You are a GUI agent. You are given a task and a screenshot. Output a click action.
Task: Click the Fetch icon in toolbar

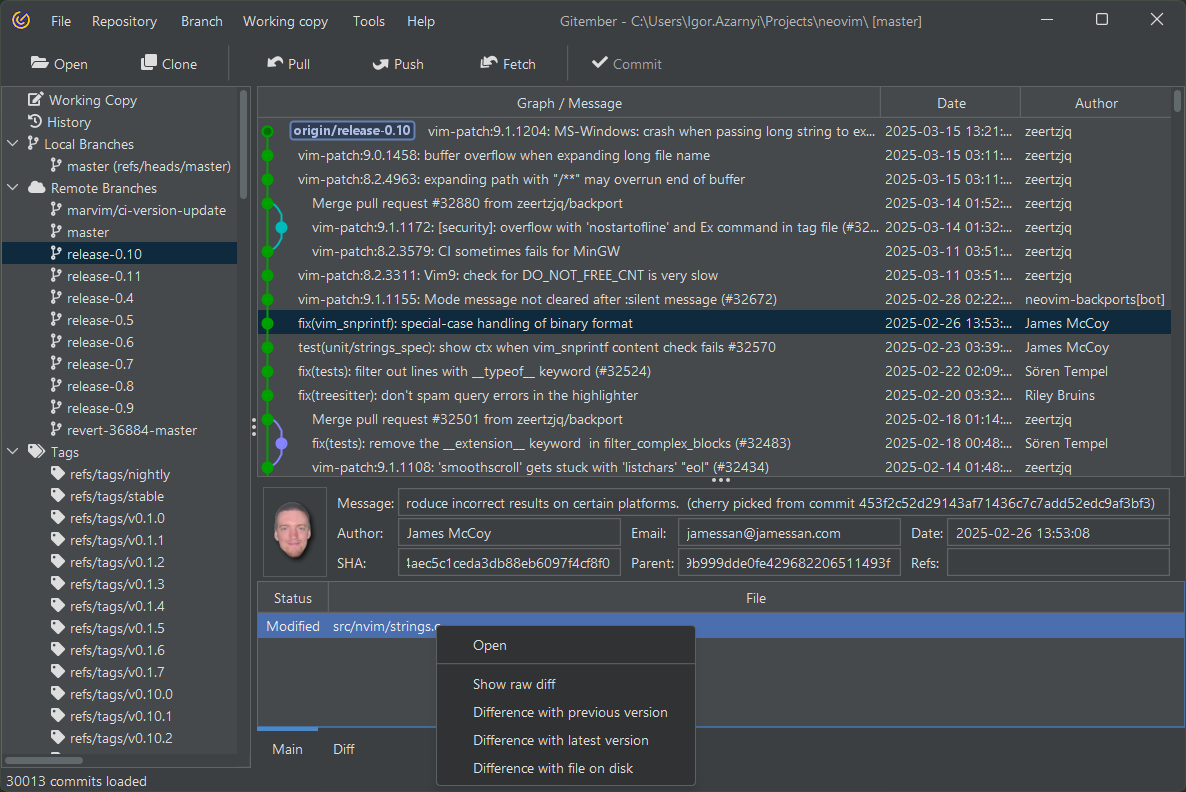point(489,63)
